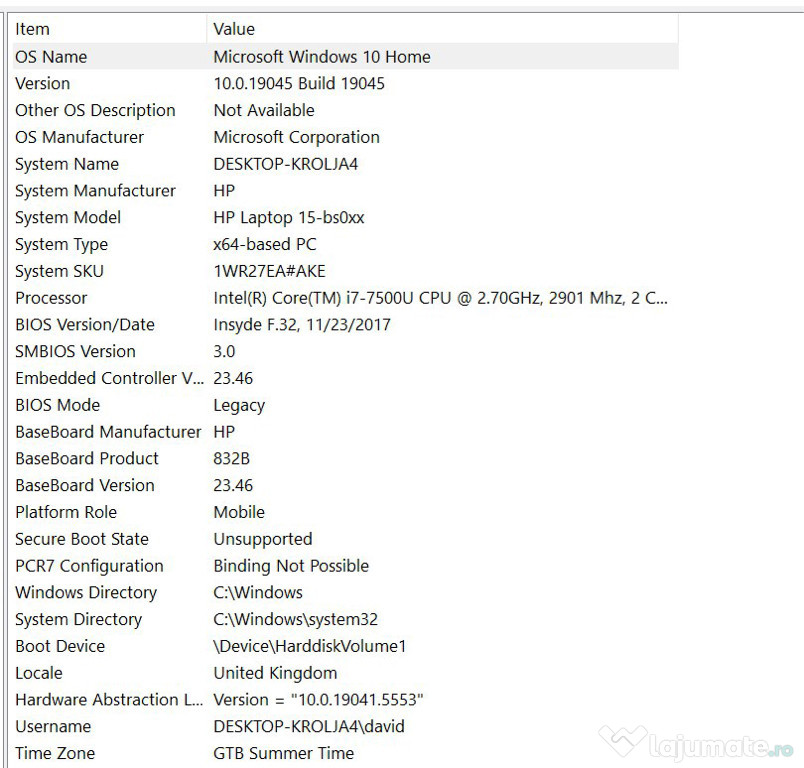
Task: Select the Processor row label
Action: pyautogui.click(x=51, y=298)
